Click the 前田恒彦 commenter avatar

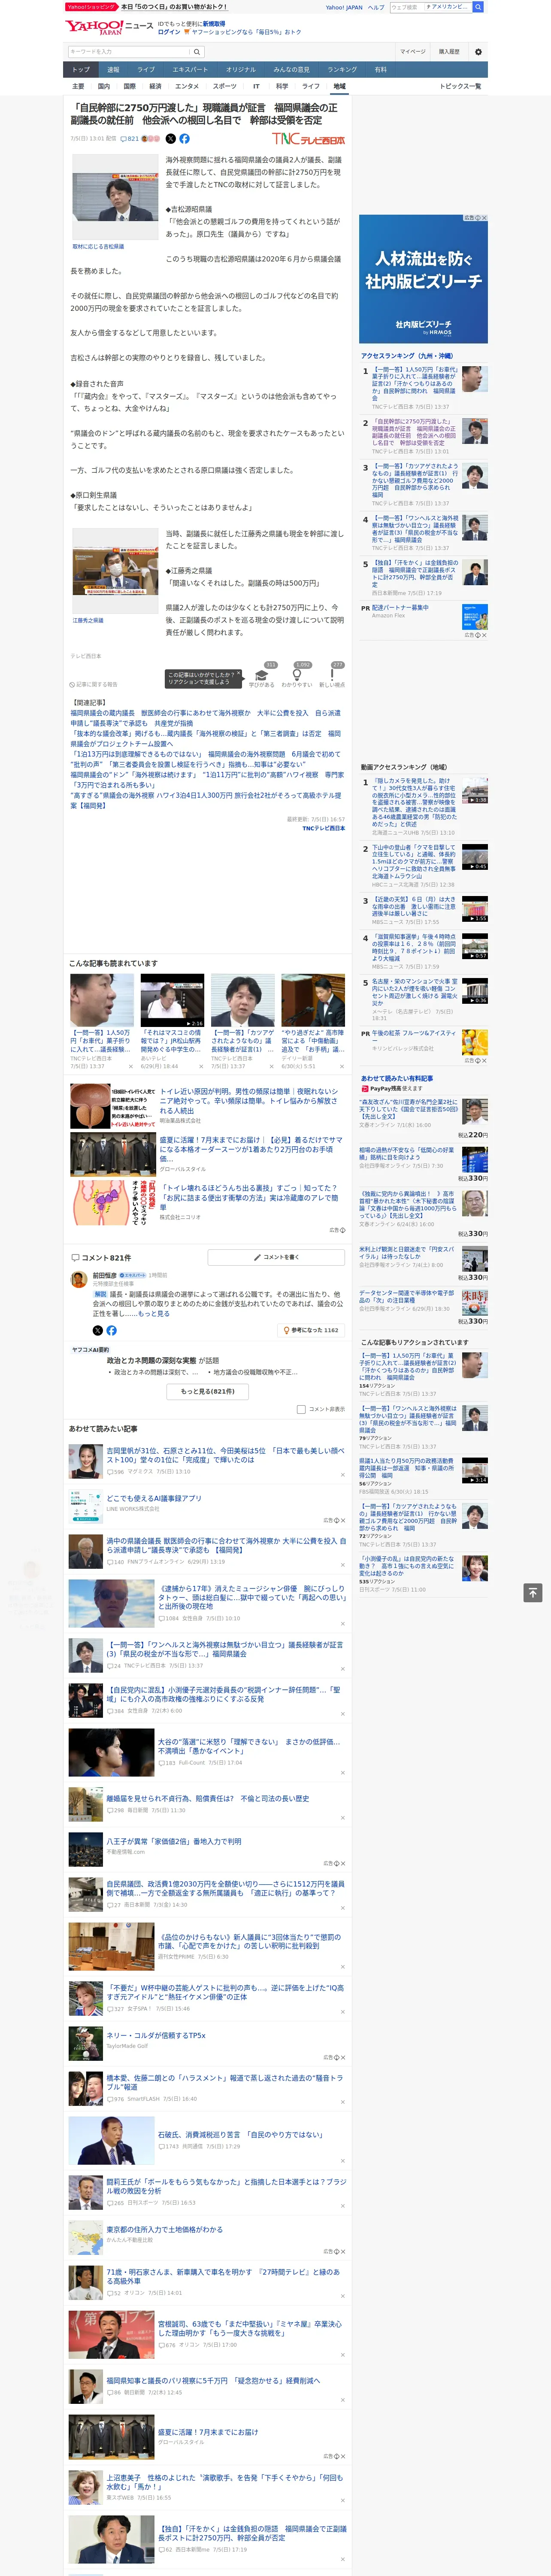(78, 1279)
